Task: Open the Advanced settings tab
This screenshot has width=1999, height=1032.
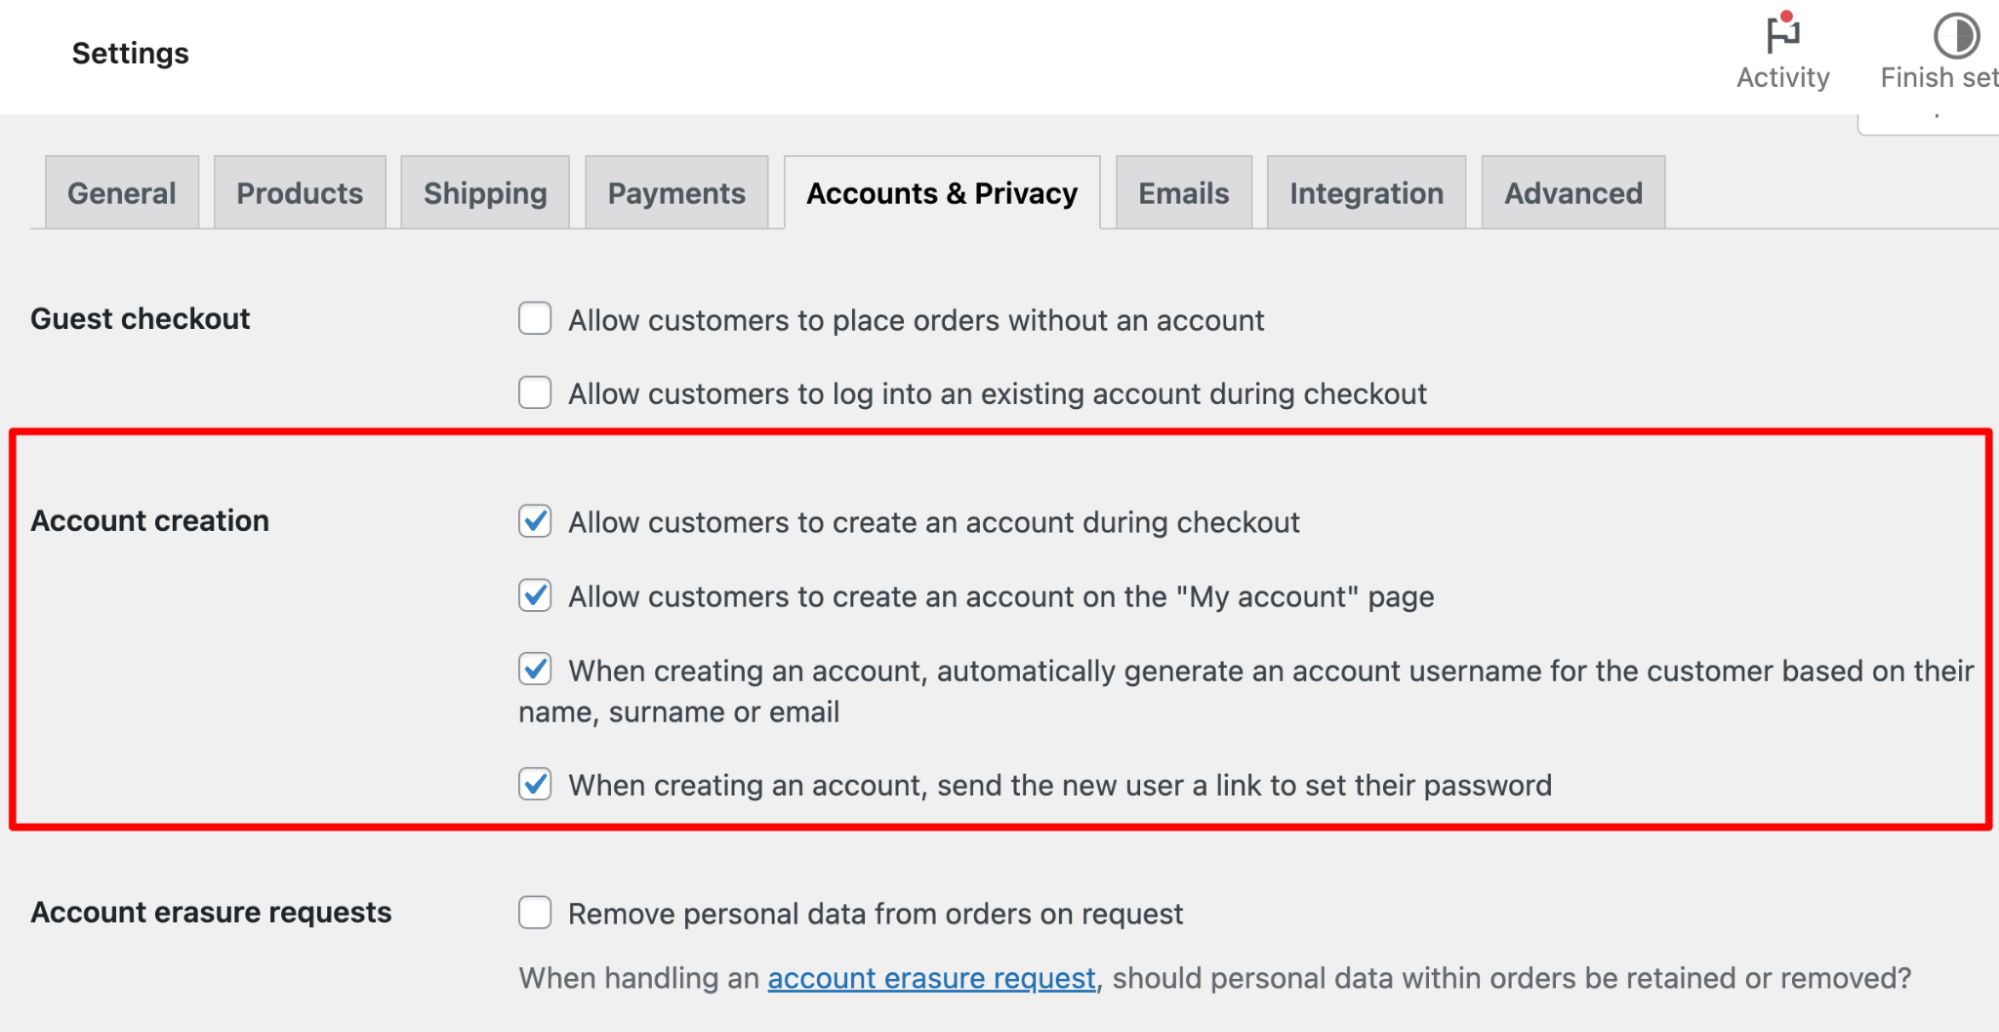Action: (1574, 193)
